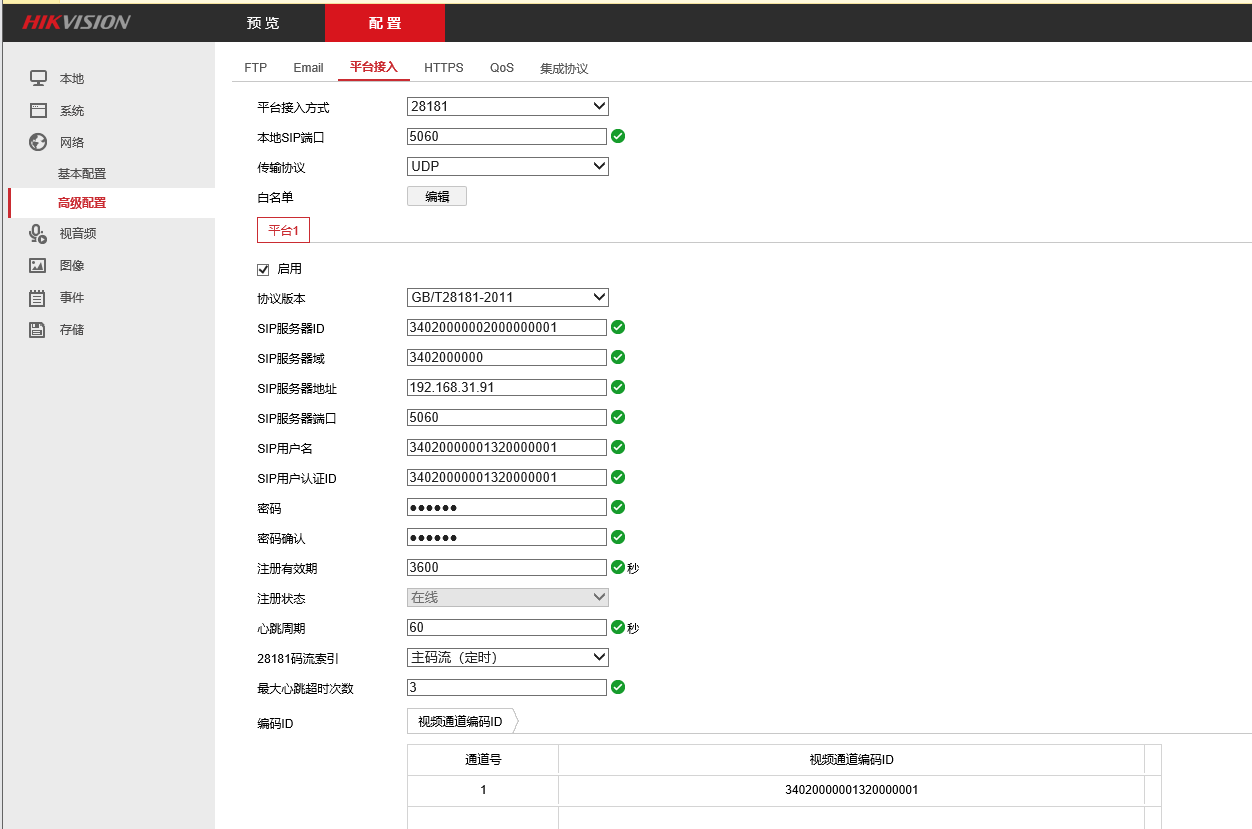Image resolution: width=1252 pixels, height=829 pixels.
Task: Click the 本地 sidebar icon
Action: [38, 77]
